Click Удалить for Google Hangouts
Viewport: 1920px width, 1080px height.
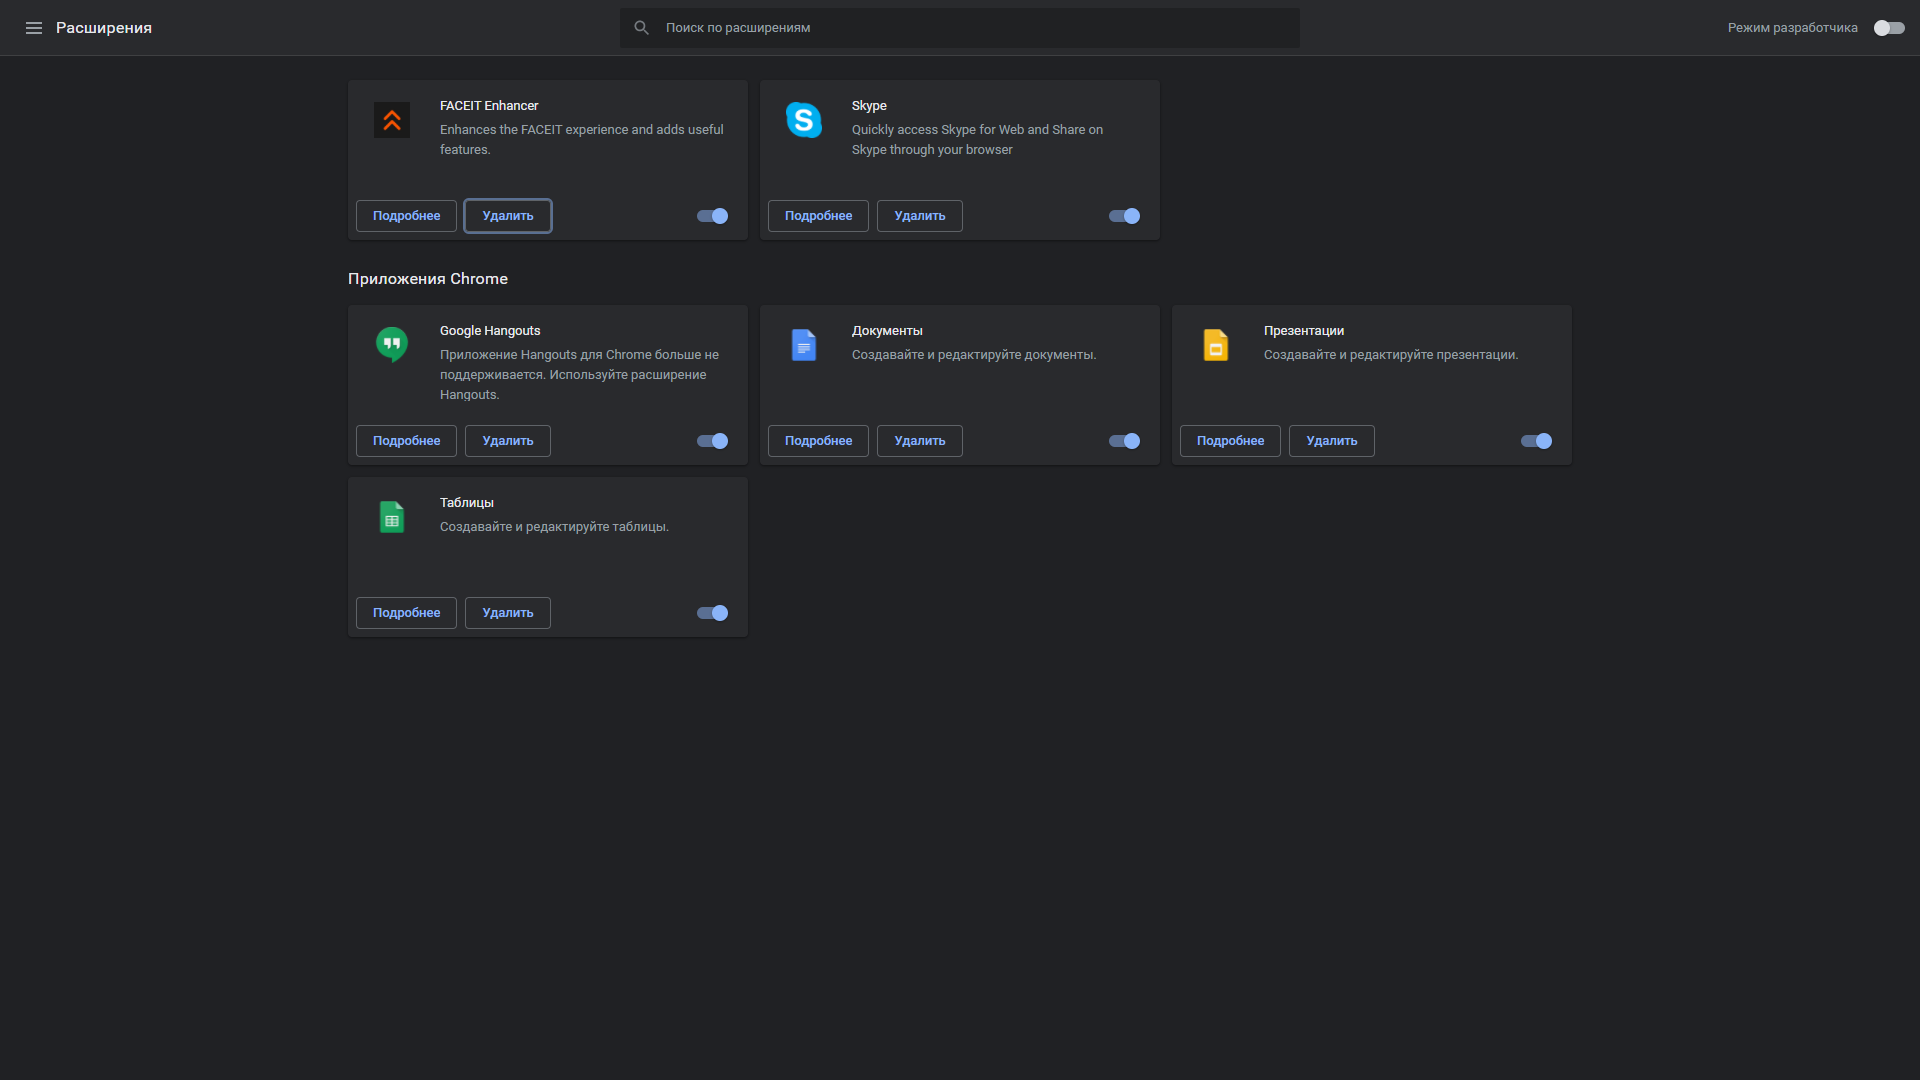[x=508, y=441]
